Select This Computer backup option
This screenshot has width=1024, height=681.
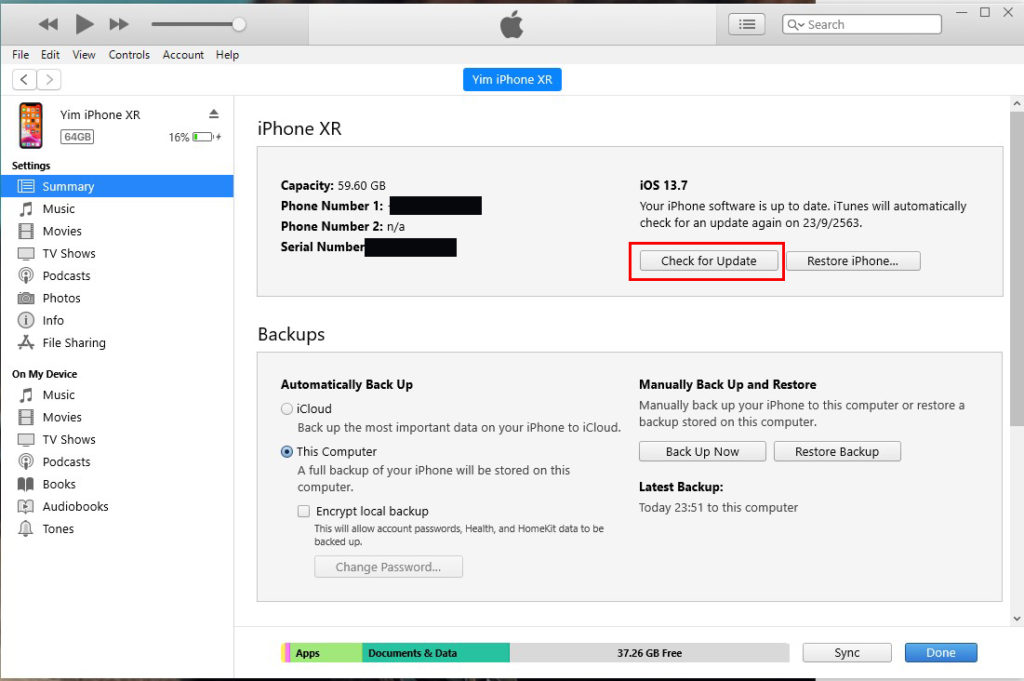click(x=287, y=452)
